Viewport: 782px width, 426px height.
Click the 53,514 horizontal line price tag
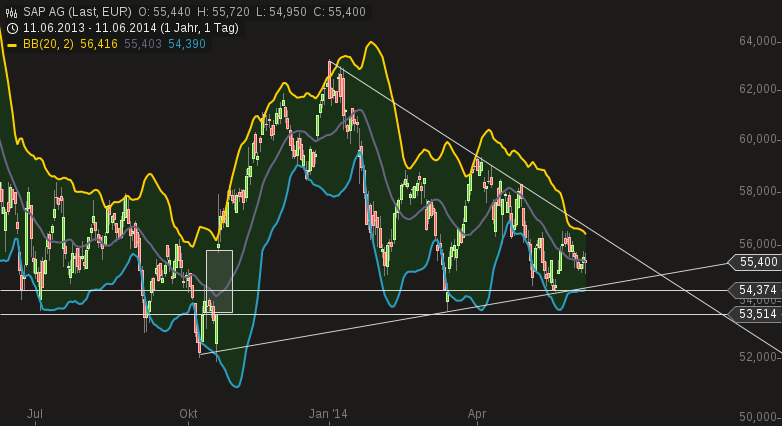point(755,314)
